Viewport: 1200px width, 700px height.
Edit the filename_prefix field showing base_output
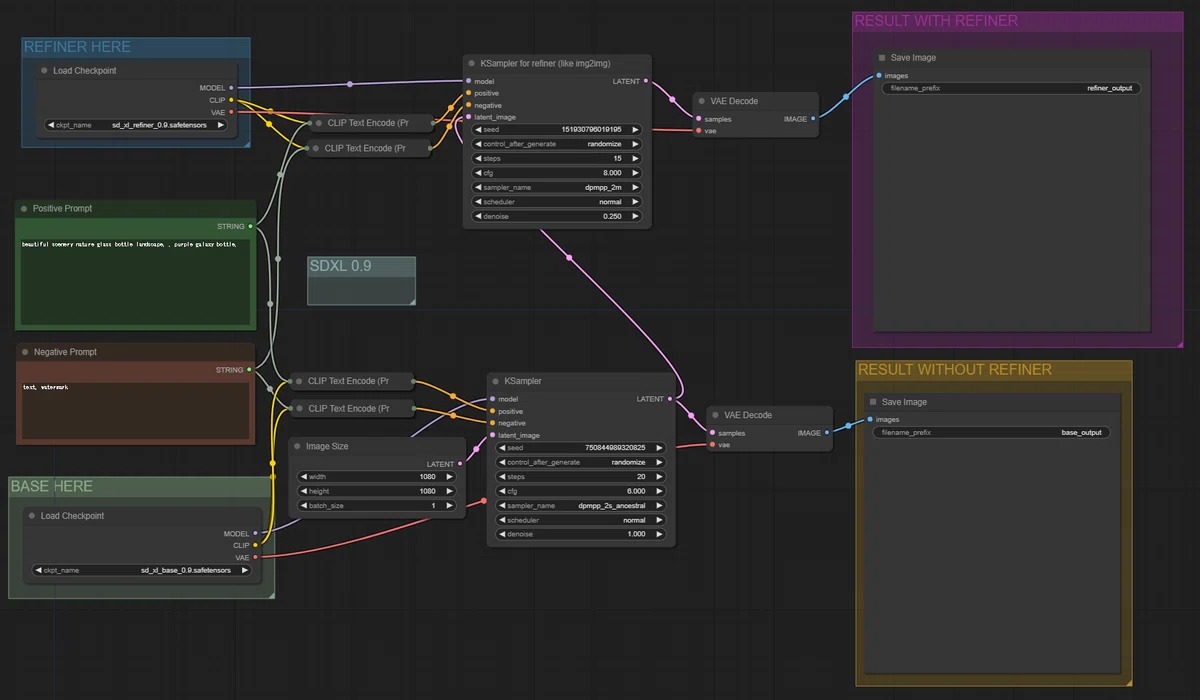click(x=991, y=433)
